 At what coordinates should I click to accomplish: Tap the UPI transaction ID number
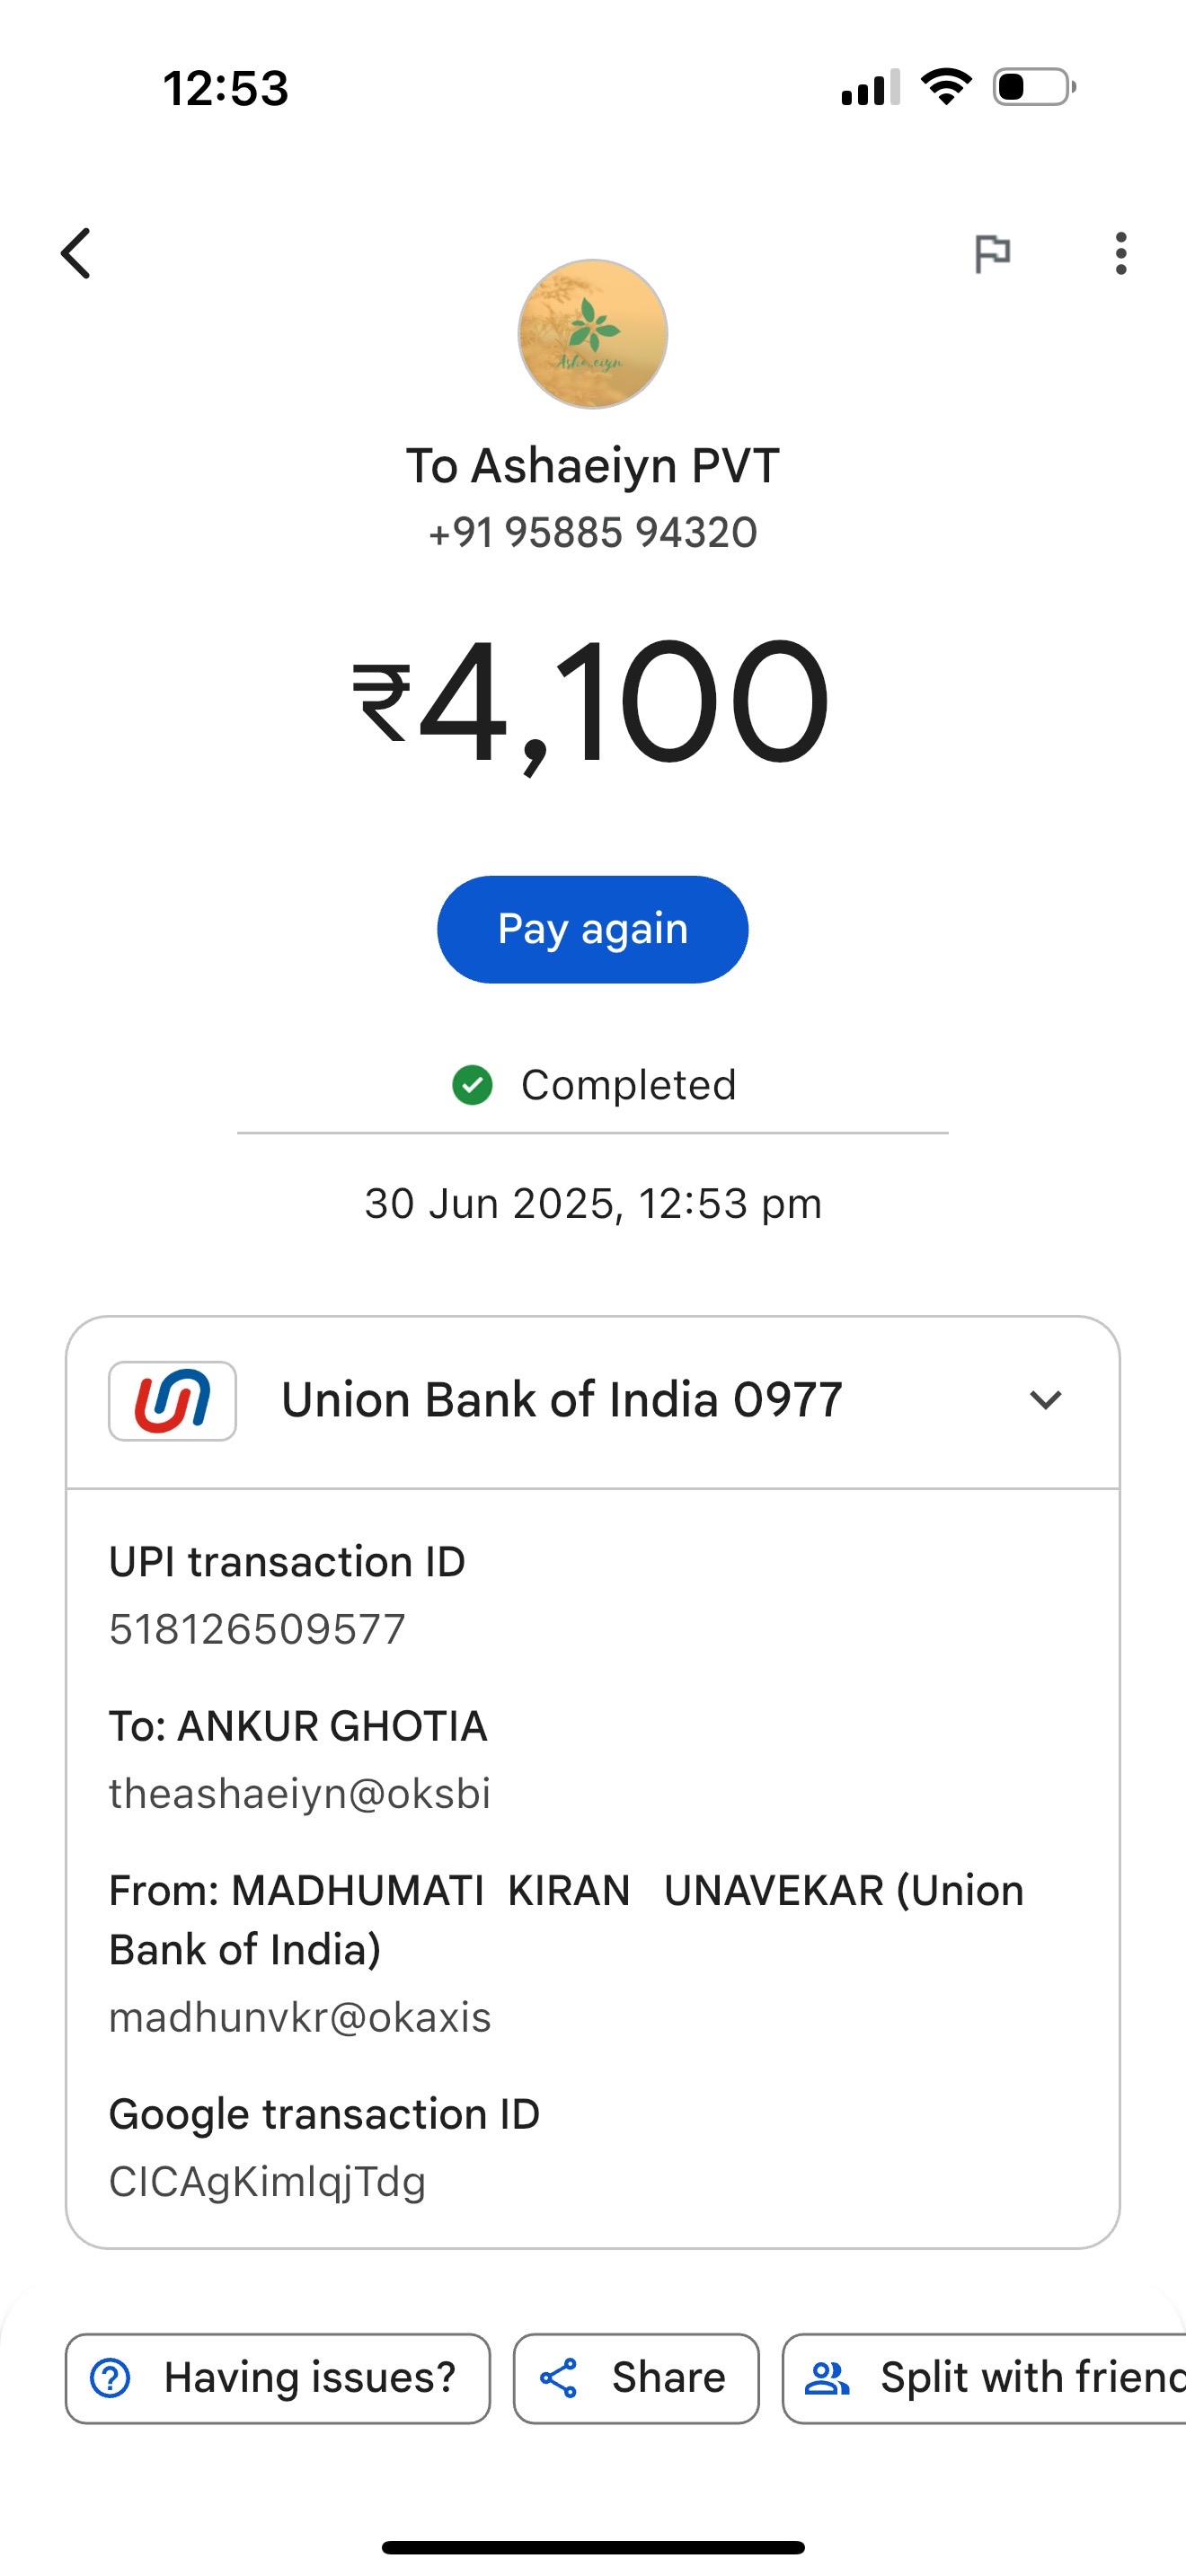coord(257,1629)
